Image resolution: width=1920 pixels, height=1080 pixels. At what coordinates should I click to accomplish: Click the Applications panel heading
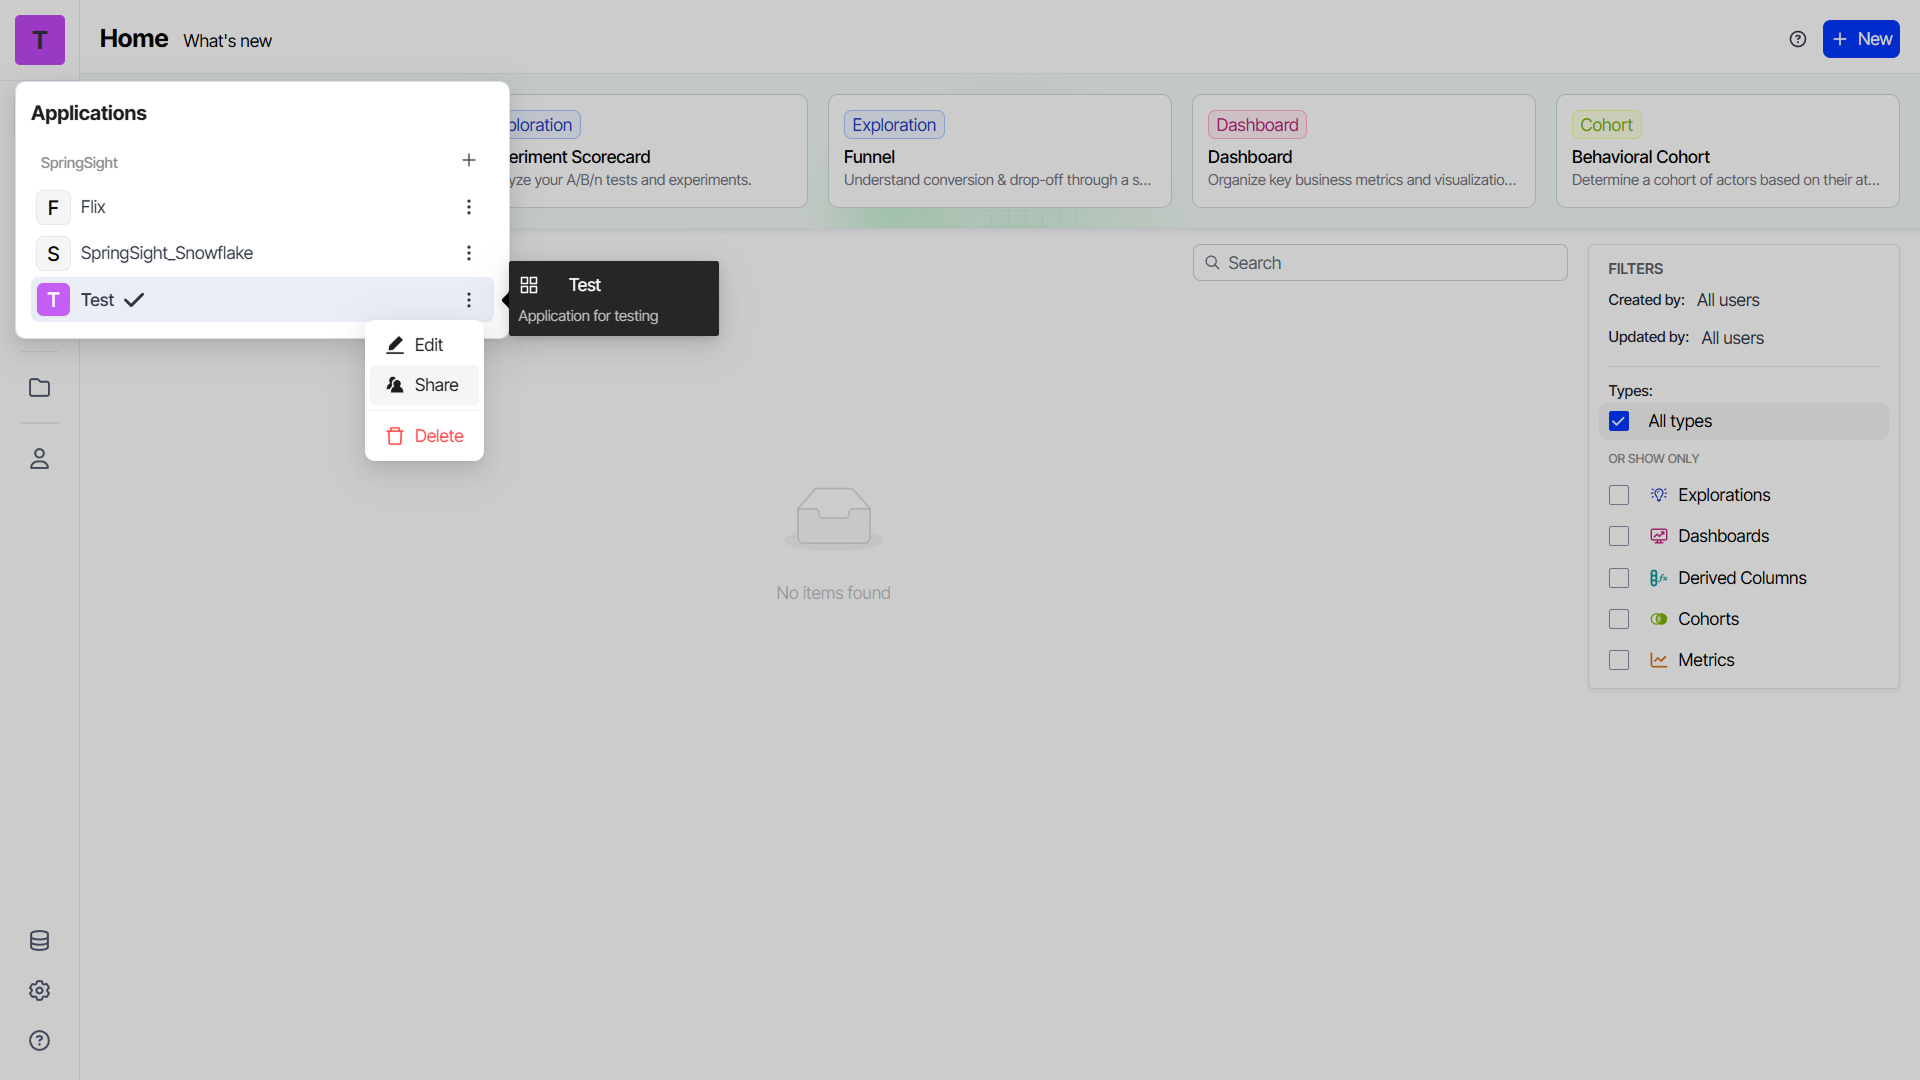click(x=89, y=113)
